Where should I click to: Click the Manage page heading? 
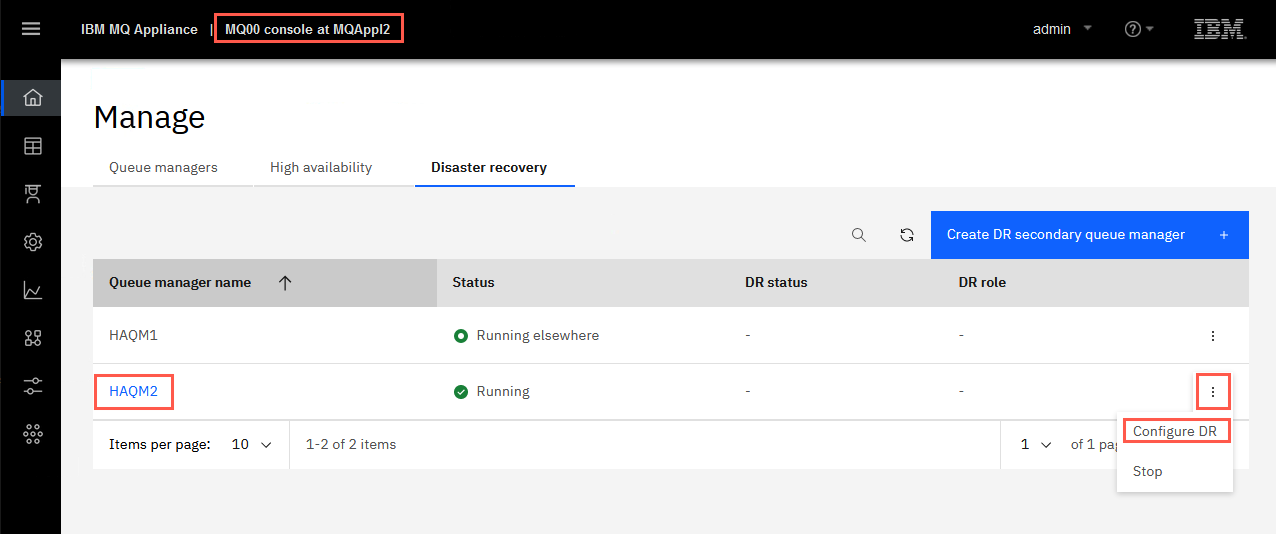(x=149, y=117)
